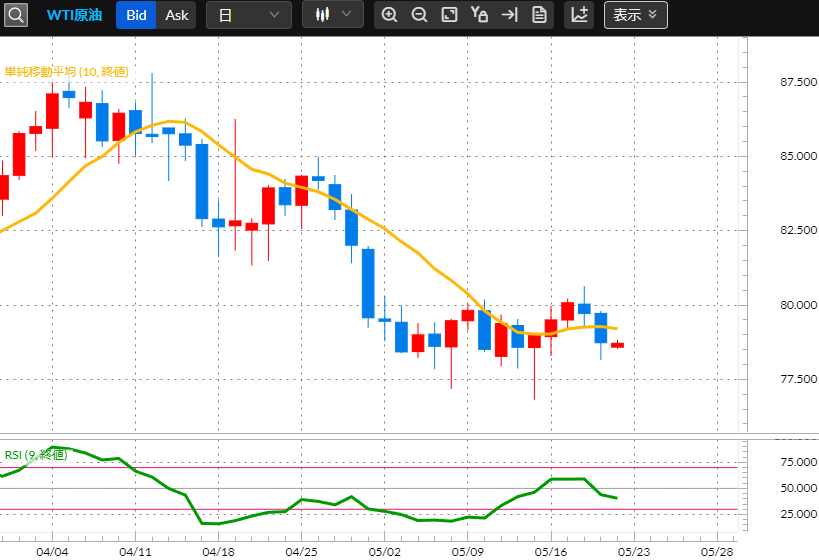Add indicator with chart-plus icon

coord(579,15)
